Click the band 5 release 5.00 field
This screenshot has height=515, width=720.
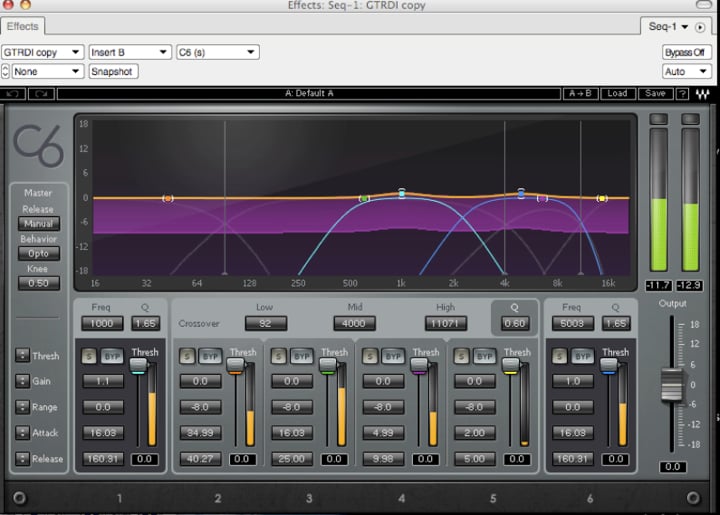[474, 459]
